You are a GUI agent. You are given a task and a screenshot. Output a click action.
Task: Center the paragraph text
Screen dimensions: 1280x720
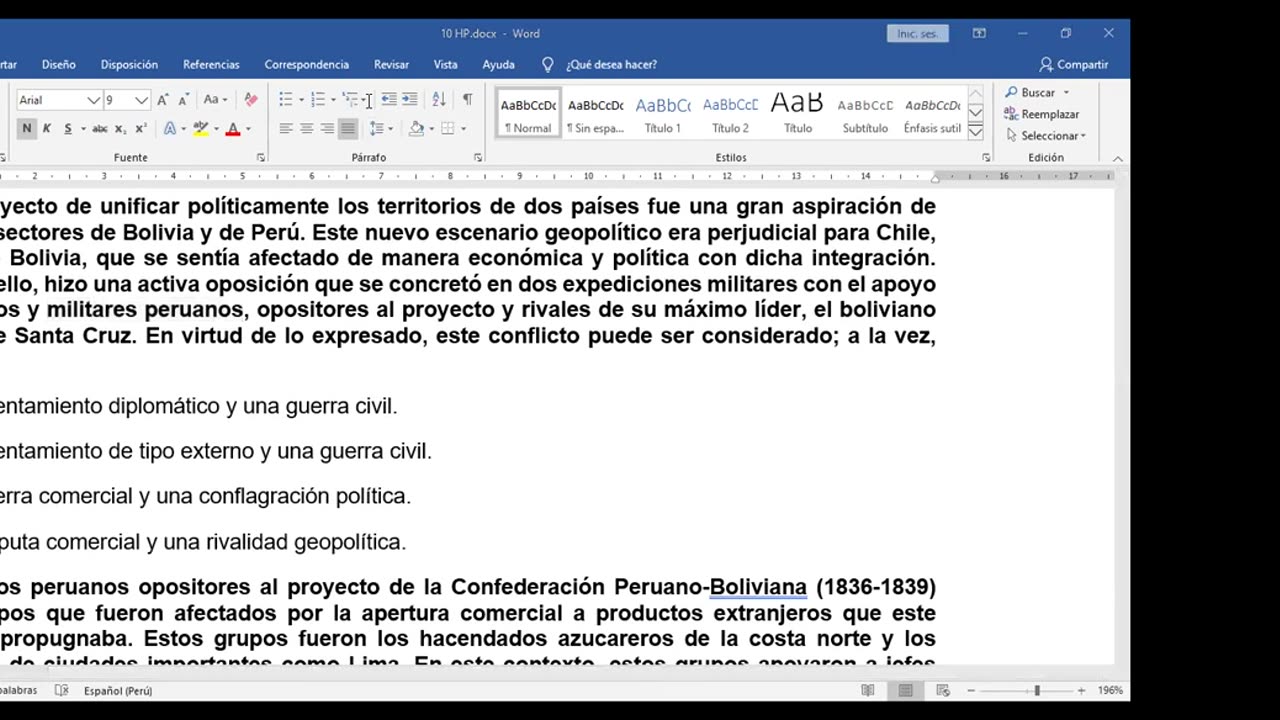[x=307, y=129]
